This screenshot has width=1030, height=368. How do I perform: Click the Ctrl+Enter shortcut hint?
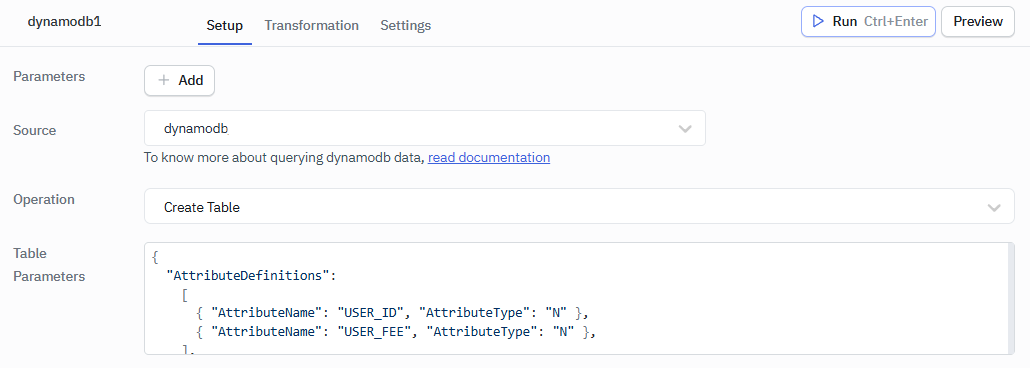coord(895,22)
